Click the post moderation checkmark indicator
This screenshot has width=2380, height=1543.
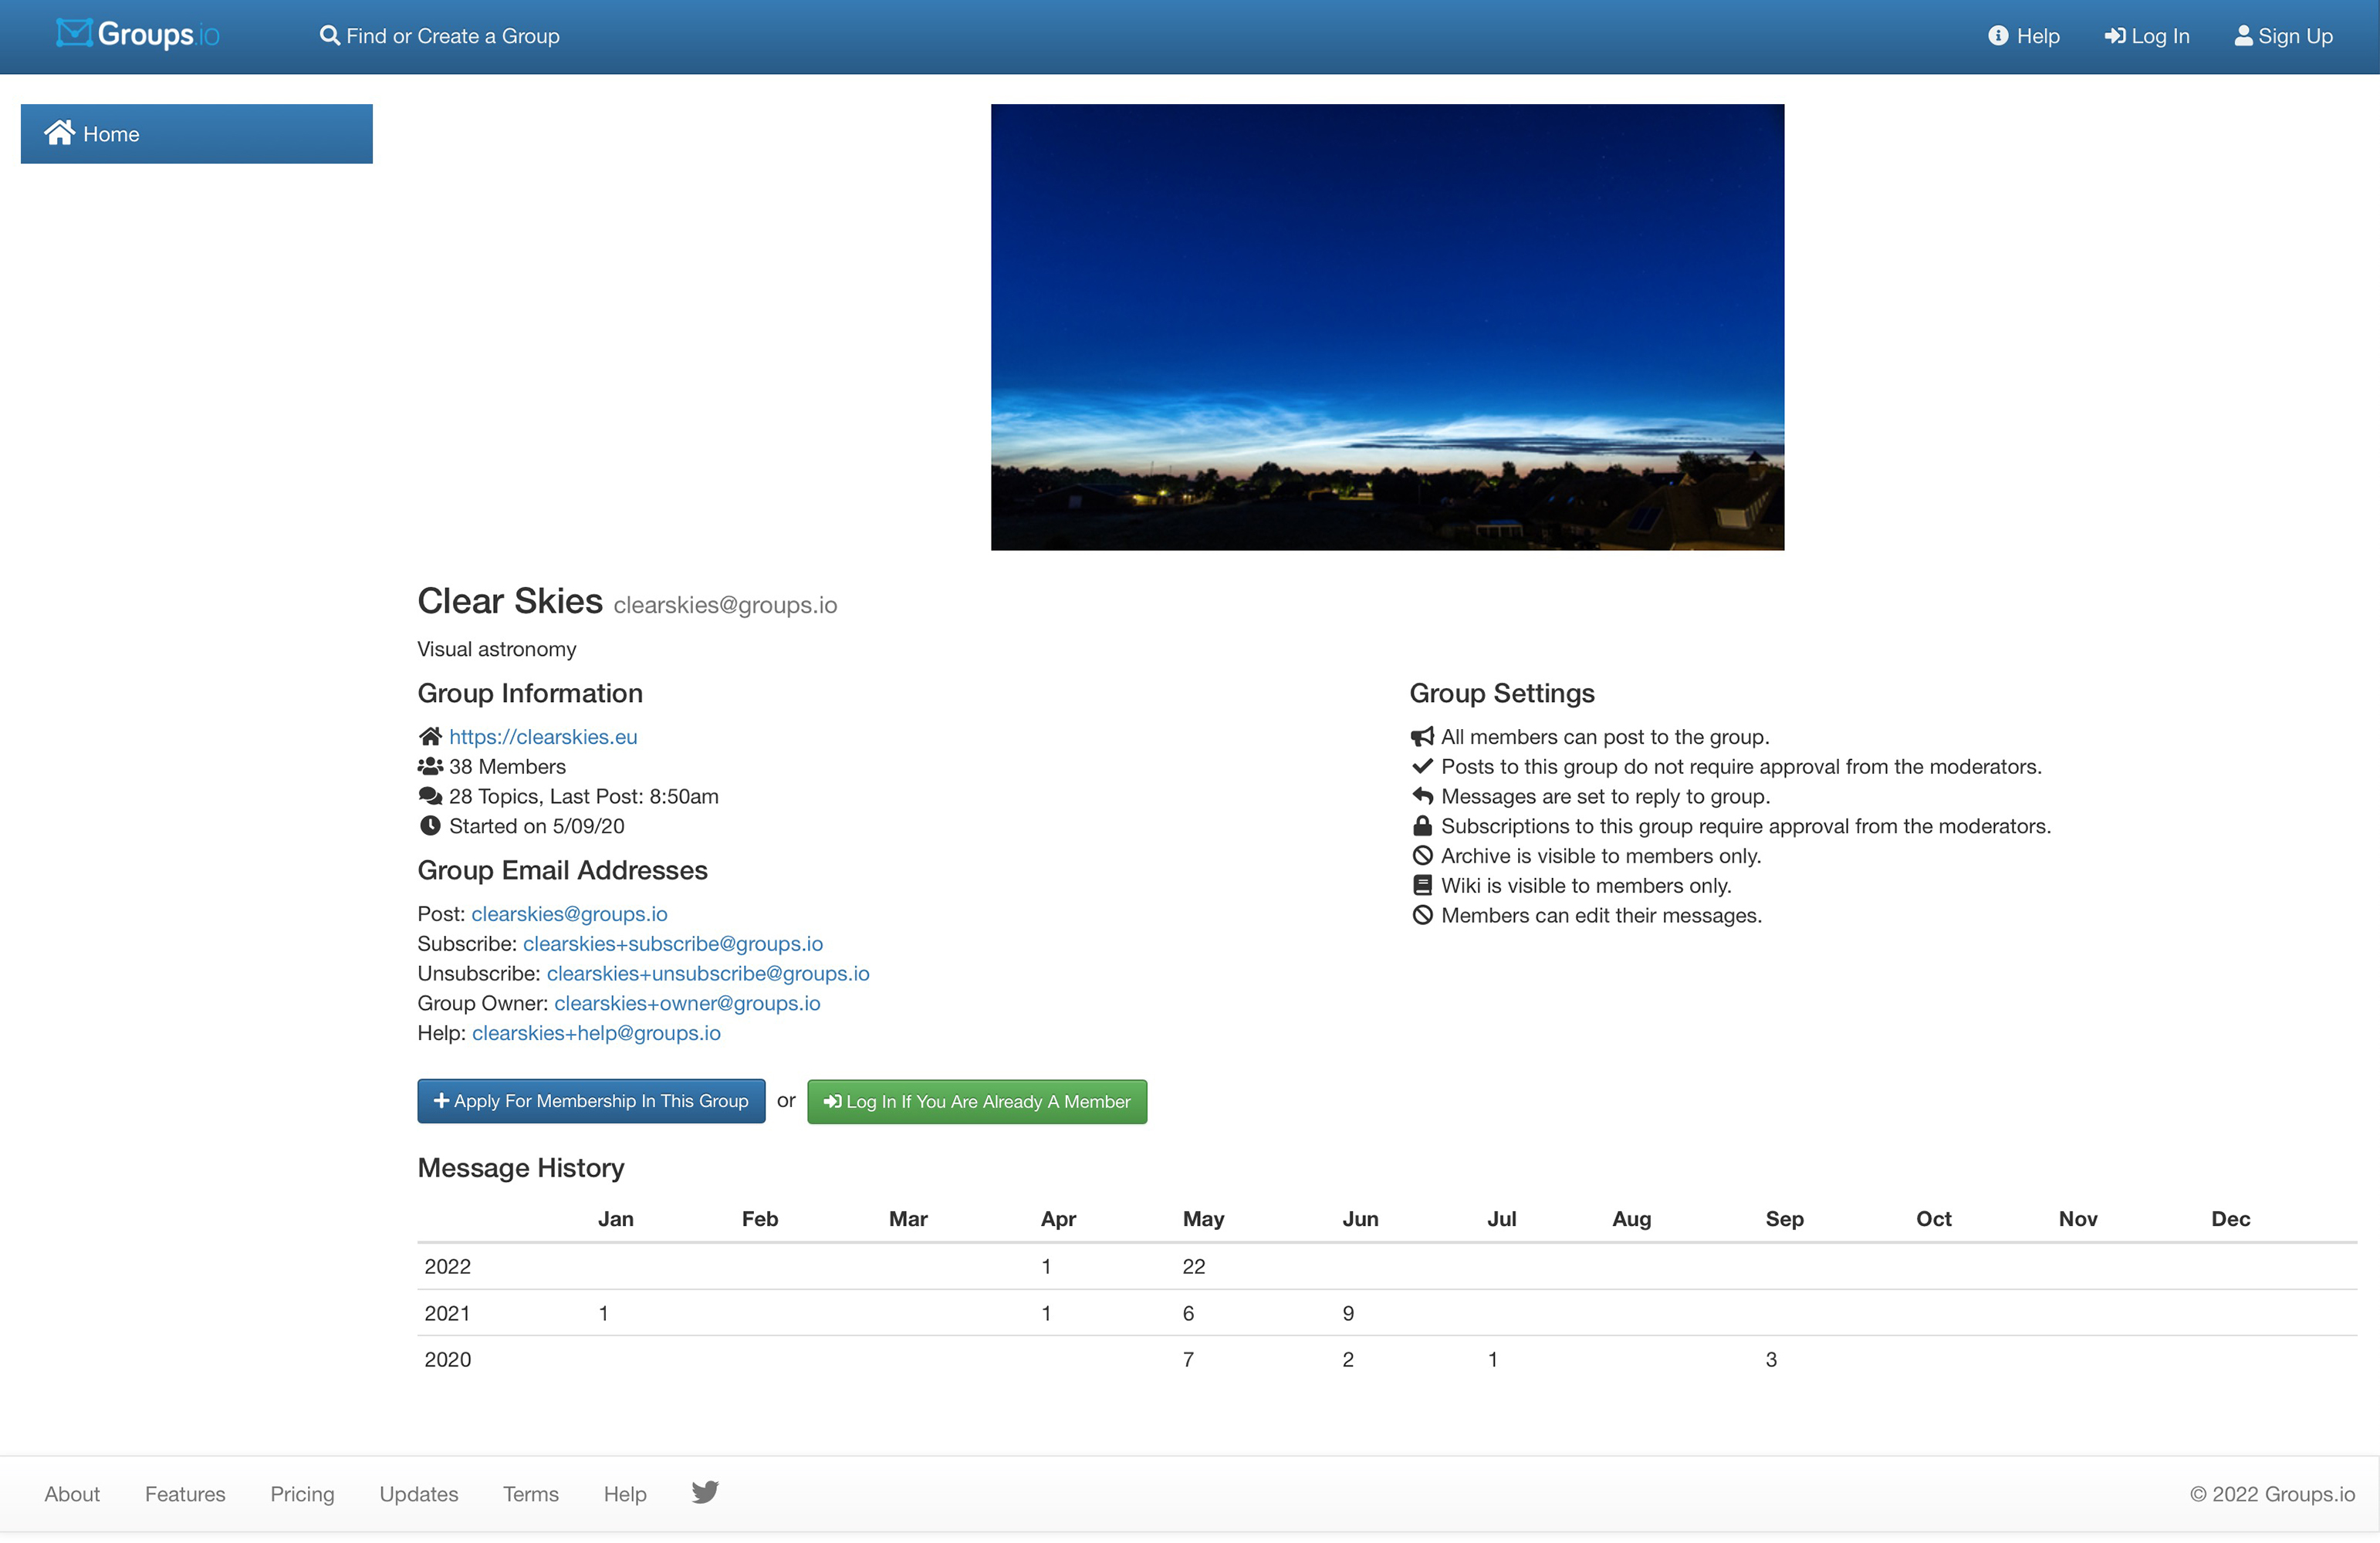pyautogui.click(x=1421, y=766)
